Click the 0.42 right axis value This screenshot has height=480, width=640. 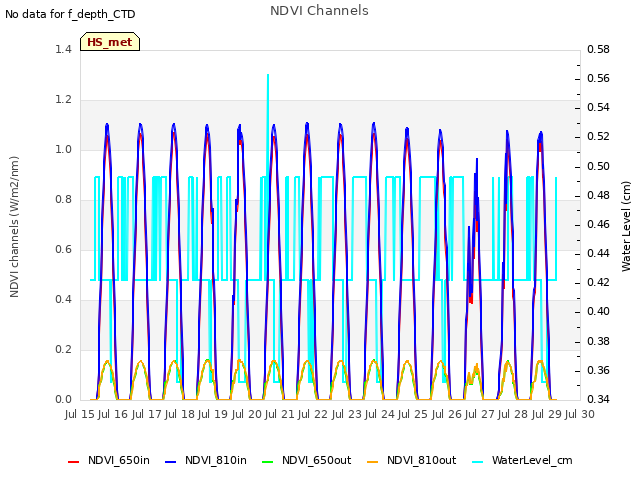[598, 282]
